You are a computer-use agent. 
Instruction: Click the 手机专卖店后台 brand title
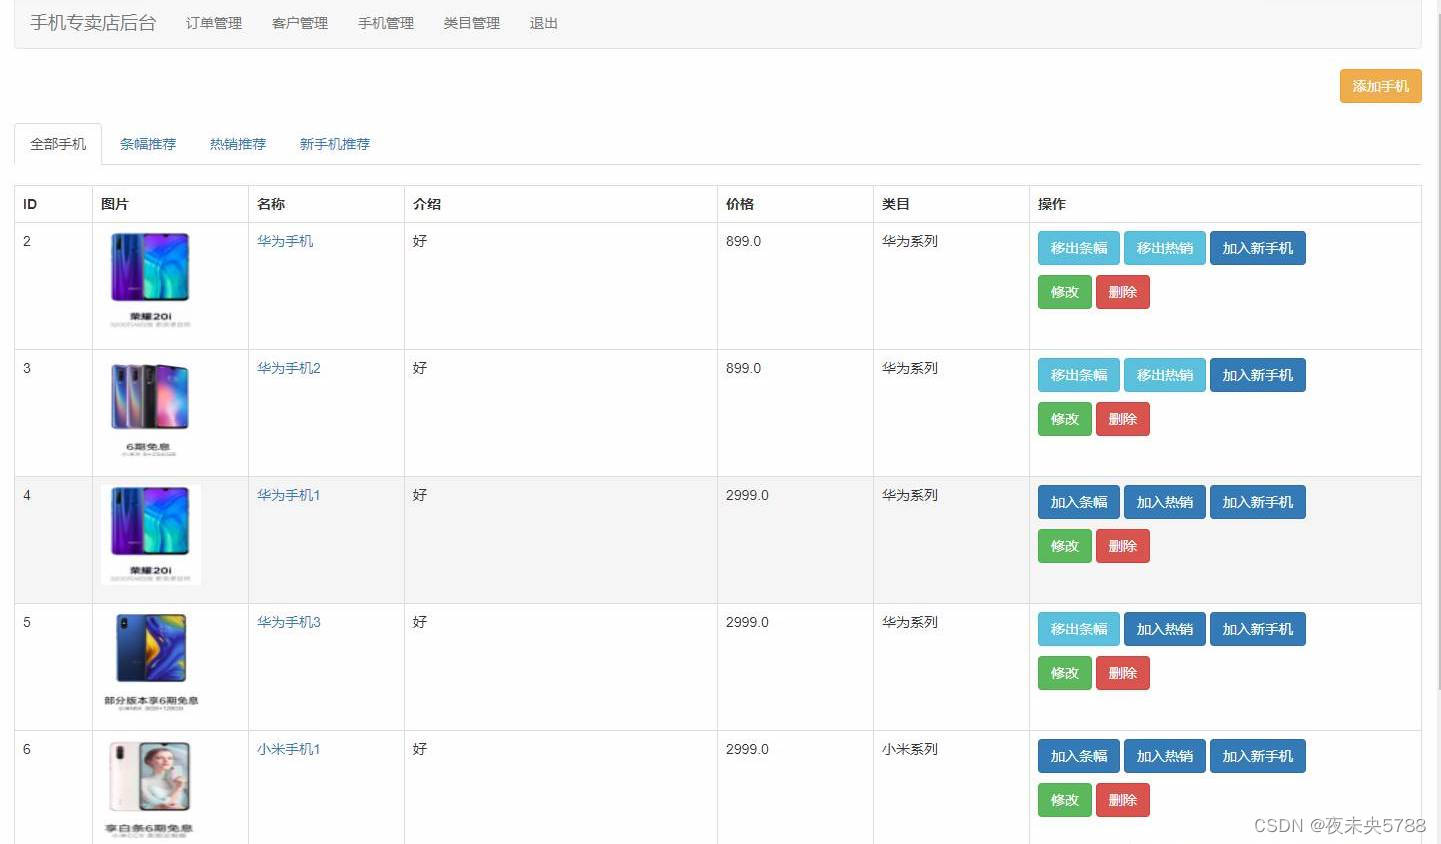click(x=93, y=23)
